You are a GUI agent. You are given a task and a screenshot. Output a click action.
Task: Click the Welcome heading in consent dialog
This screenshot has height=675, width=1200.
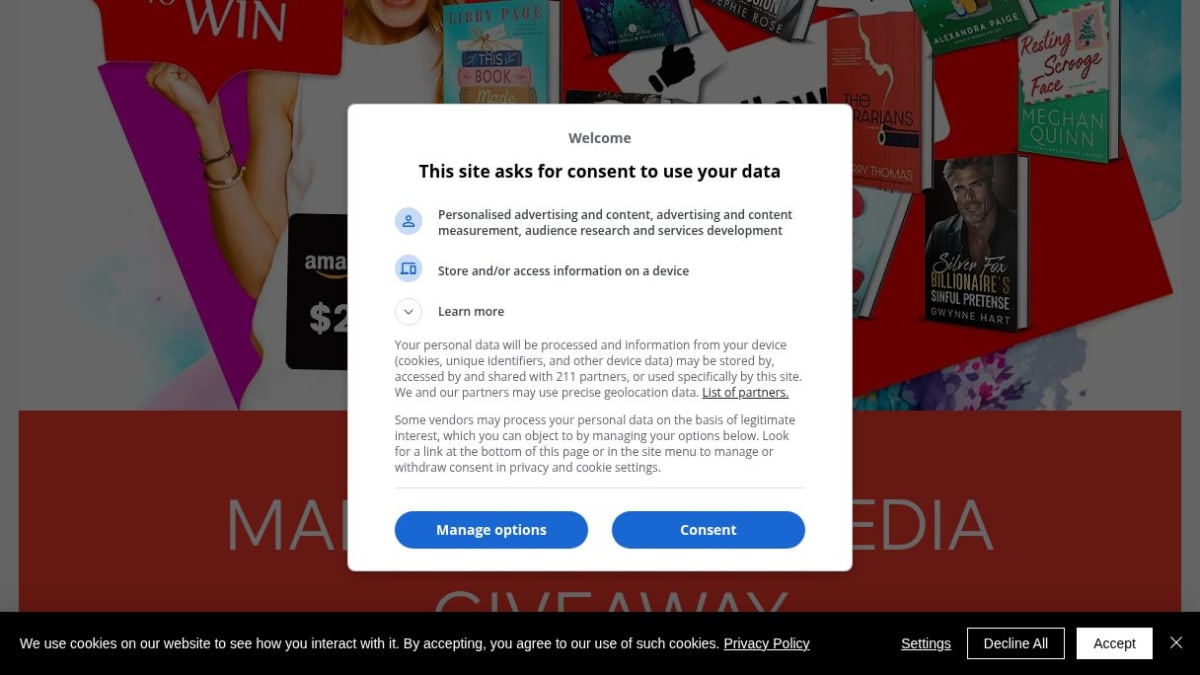(600, 138)
